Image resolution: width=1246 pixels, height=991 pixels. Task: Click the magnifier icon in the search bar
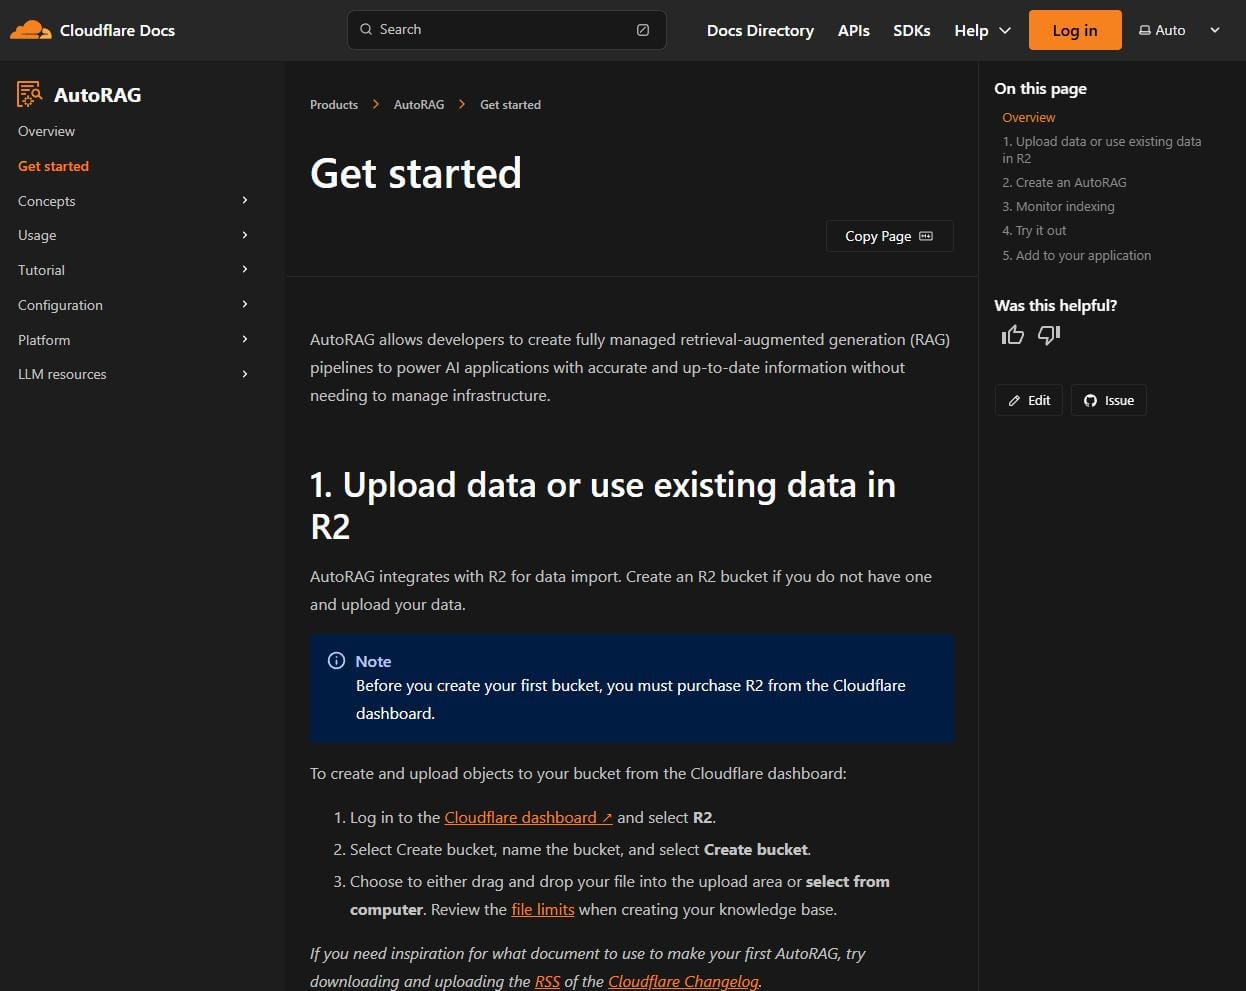[x=365, y=29]
